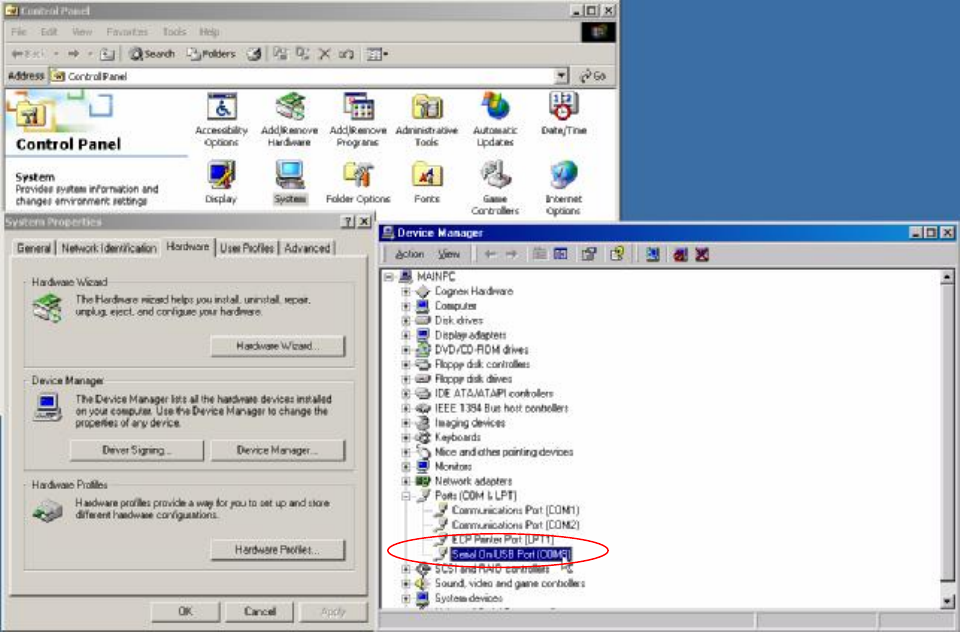Click the Go button beside address bar
Screen dimensions: 960x632
[x=593, y=76]
